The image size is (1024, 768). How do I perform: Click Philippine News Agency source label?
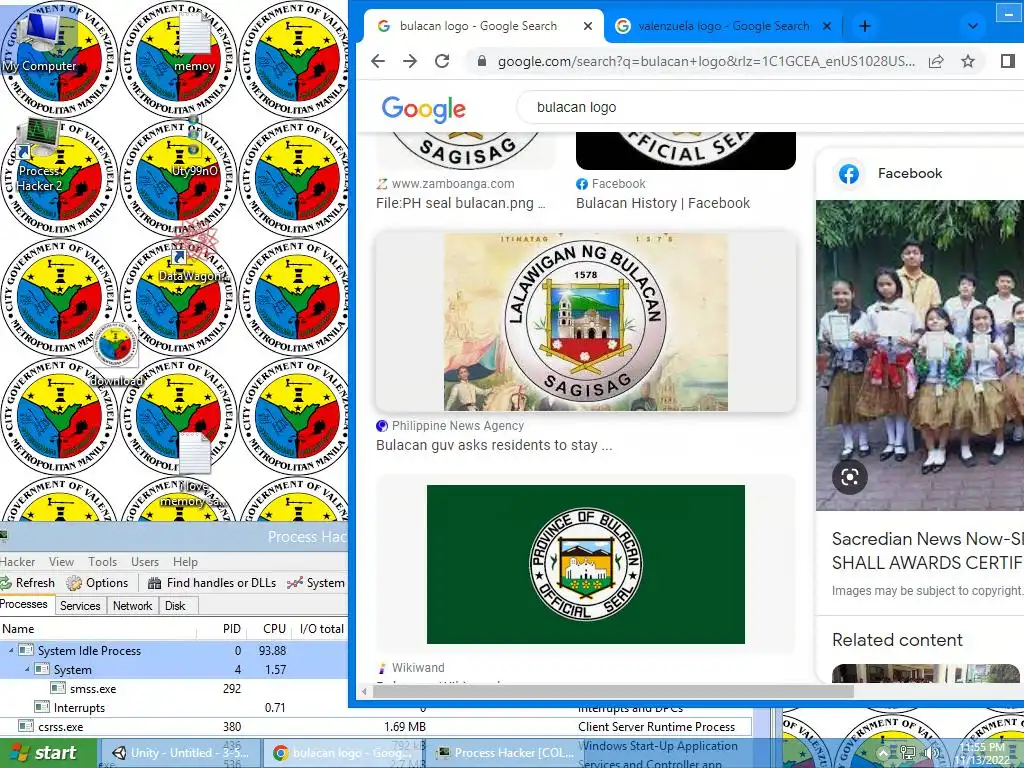458,426
